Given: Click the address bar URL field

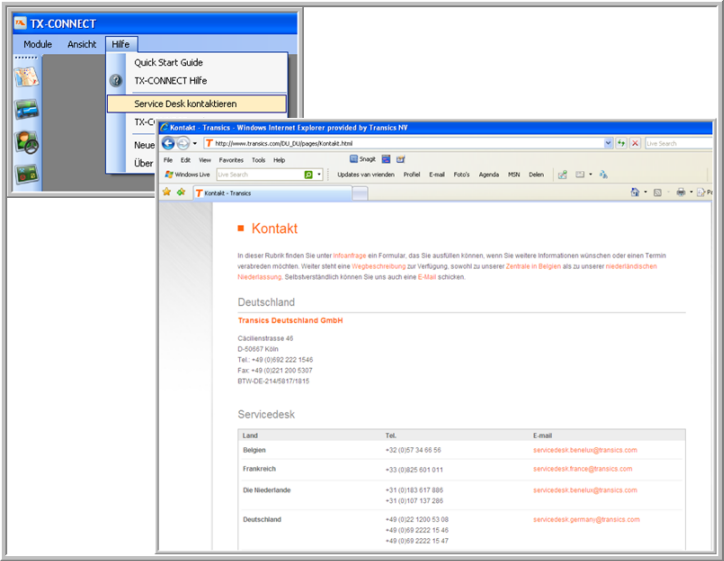Looking at the screenshot, I should click(x=404, y=143).
